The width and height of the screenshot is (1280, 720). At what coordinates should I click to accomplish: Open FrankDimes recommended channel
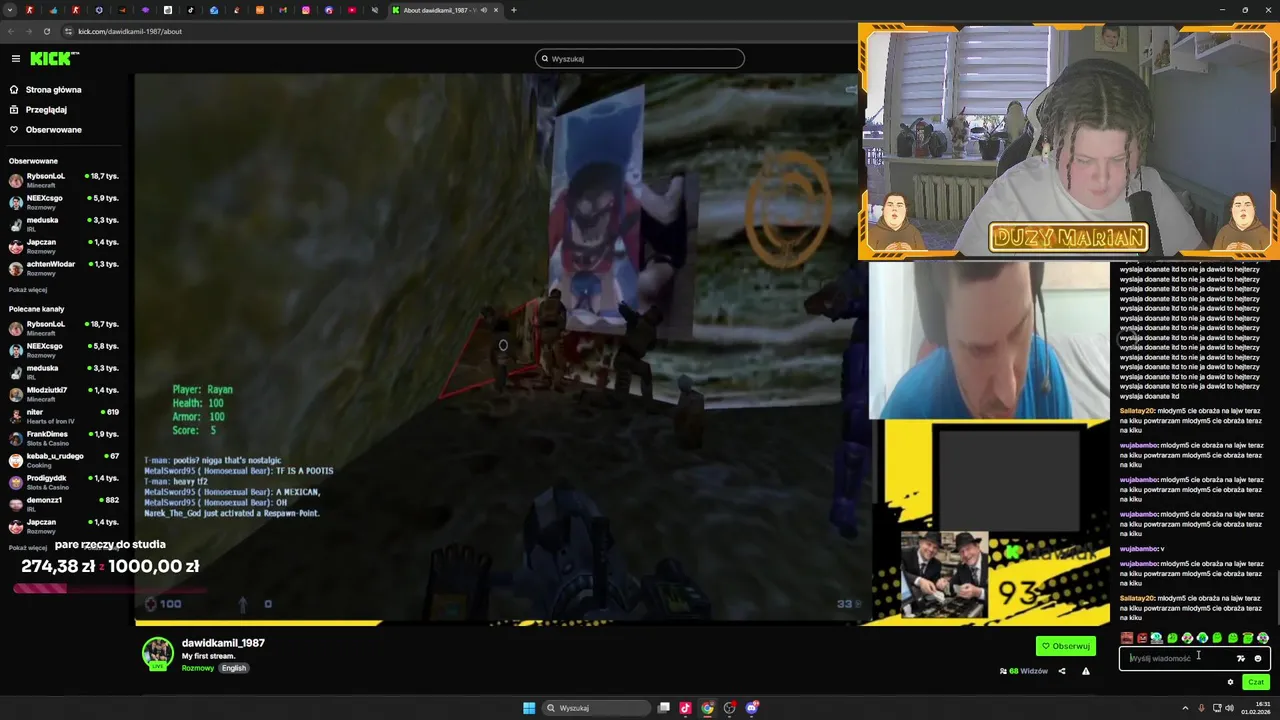64,438
